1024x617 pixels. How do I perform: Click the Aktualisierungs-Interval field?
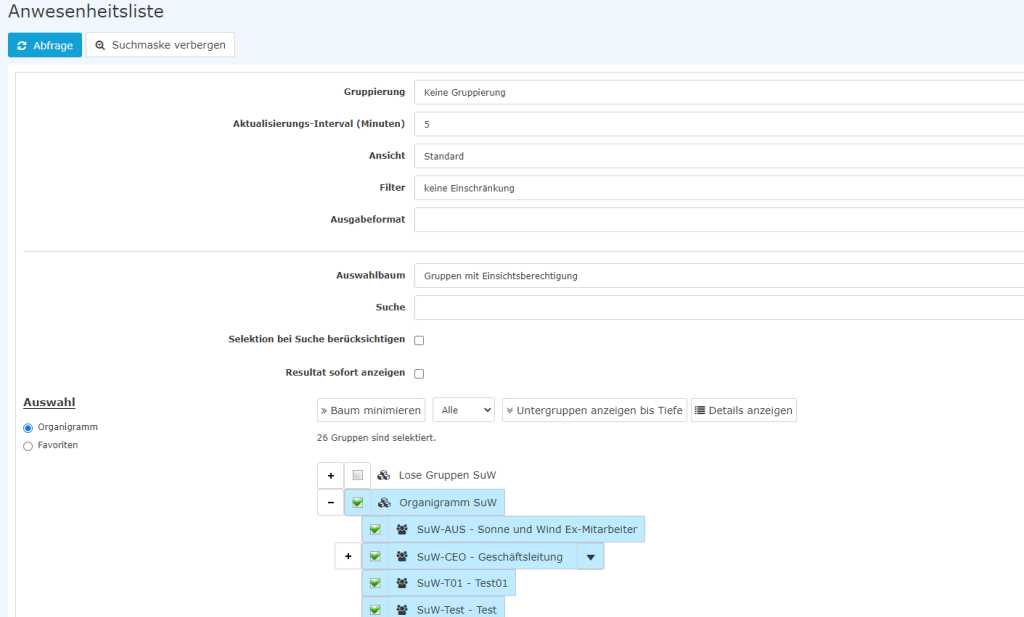coord(719,124)
